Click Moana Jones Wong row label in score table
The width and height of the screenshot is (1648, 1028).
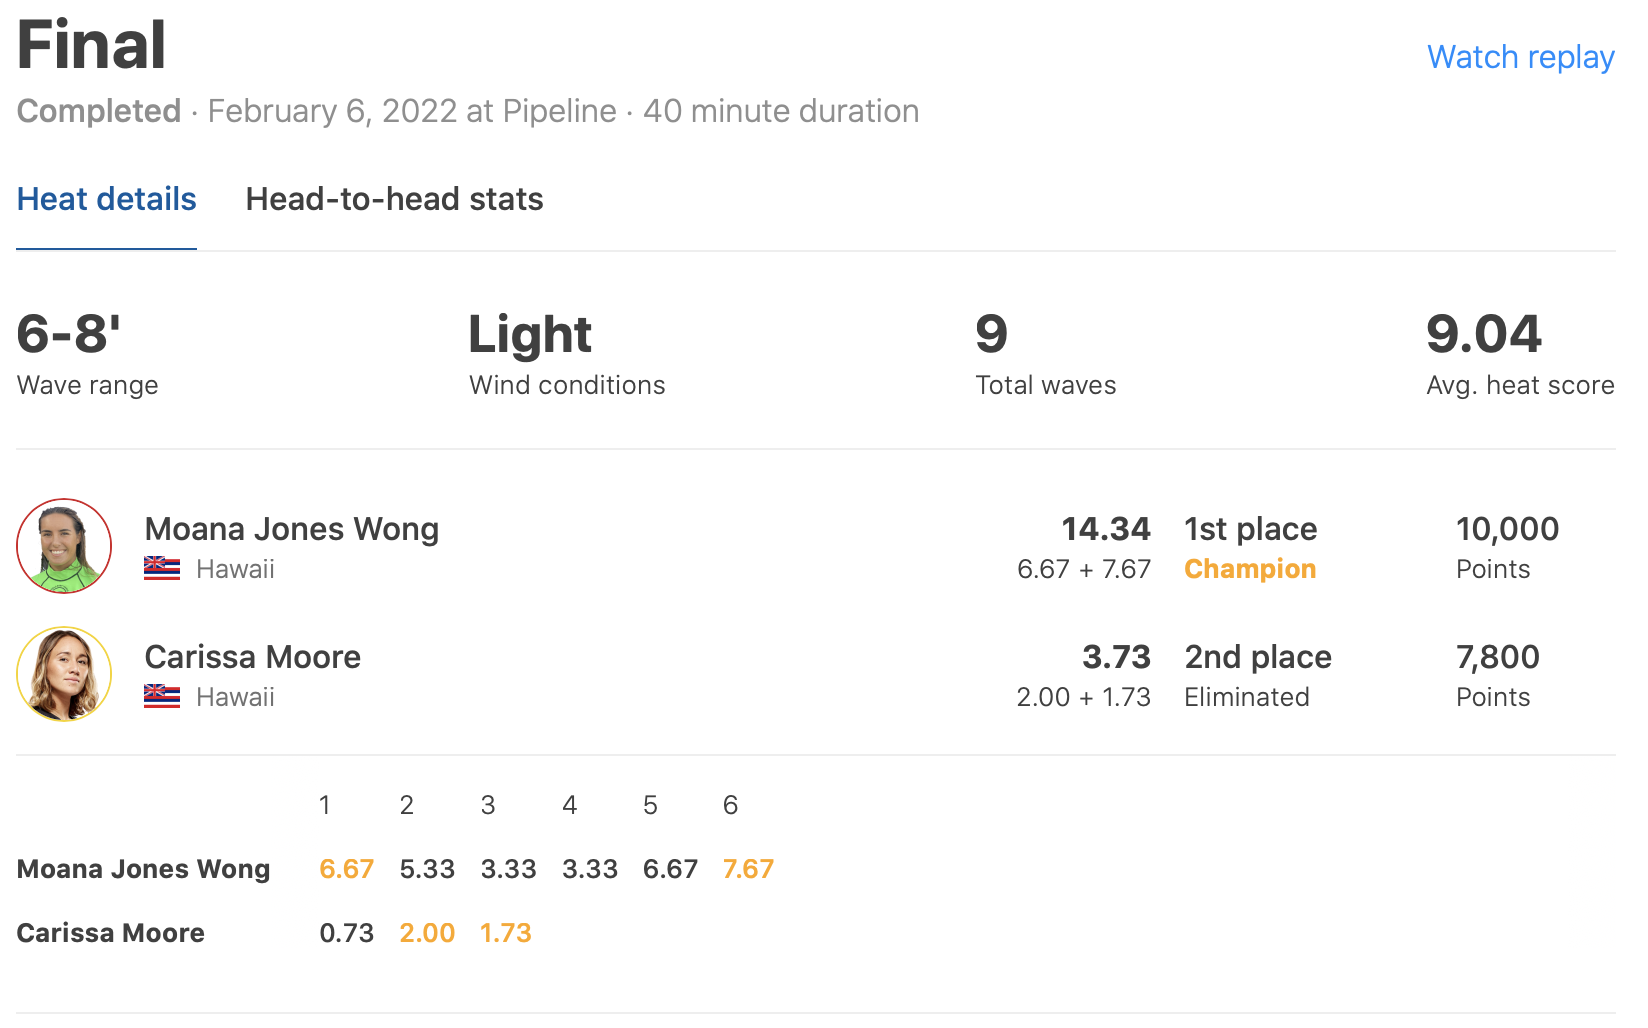[x=144, y=869]
